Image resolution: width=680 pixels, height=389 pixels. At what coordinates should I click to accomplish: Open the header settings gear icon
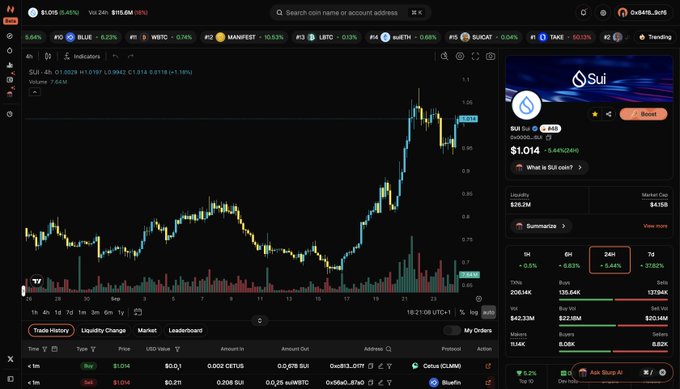click(x=603, y=13)
